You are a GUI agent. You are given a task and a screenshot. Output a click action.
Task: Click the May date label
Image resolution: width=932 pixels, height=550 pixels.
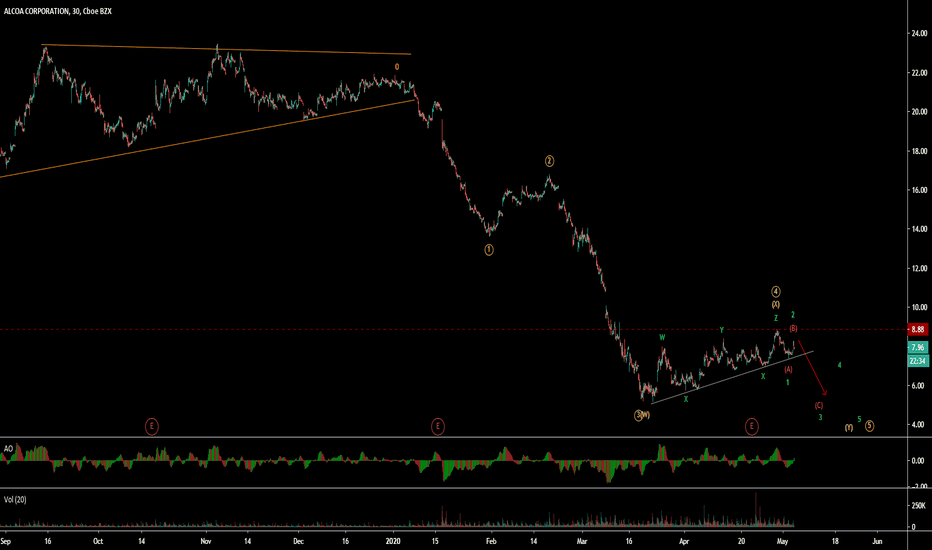tap(782, 541)
